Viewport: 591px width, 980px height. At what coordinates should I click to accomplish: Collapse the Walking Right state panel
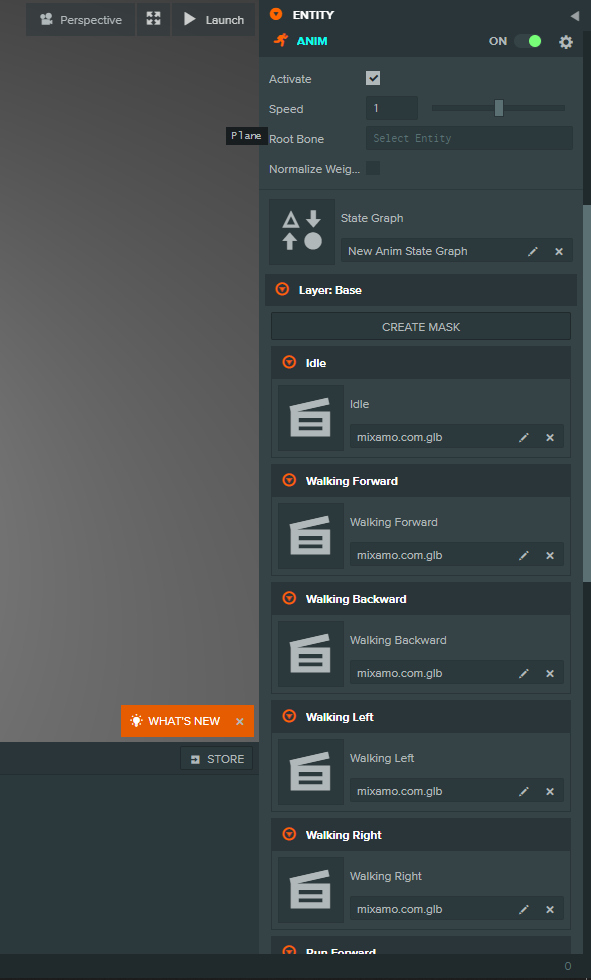[289, 834]
